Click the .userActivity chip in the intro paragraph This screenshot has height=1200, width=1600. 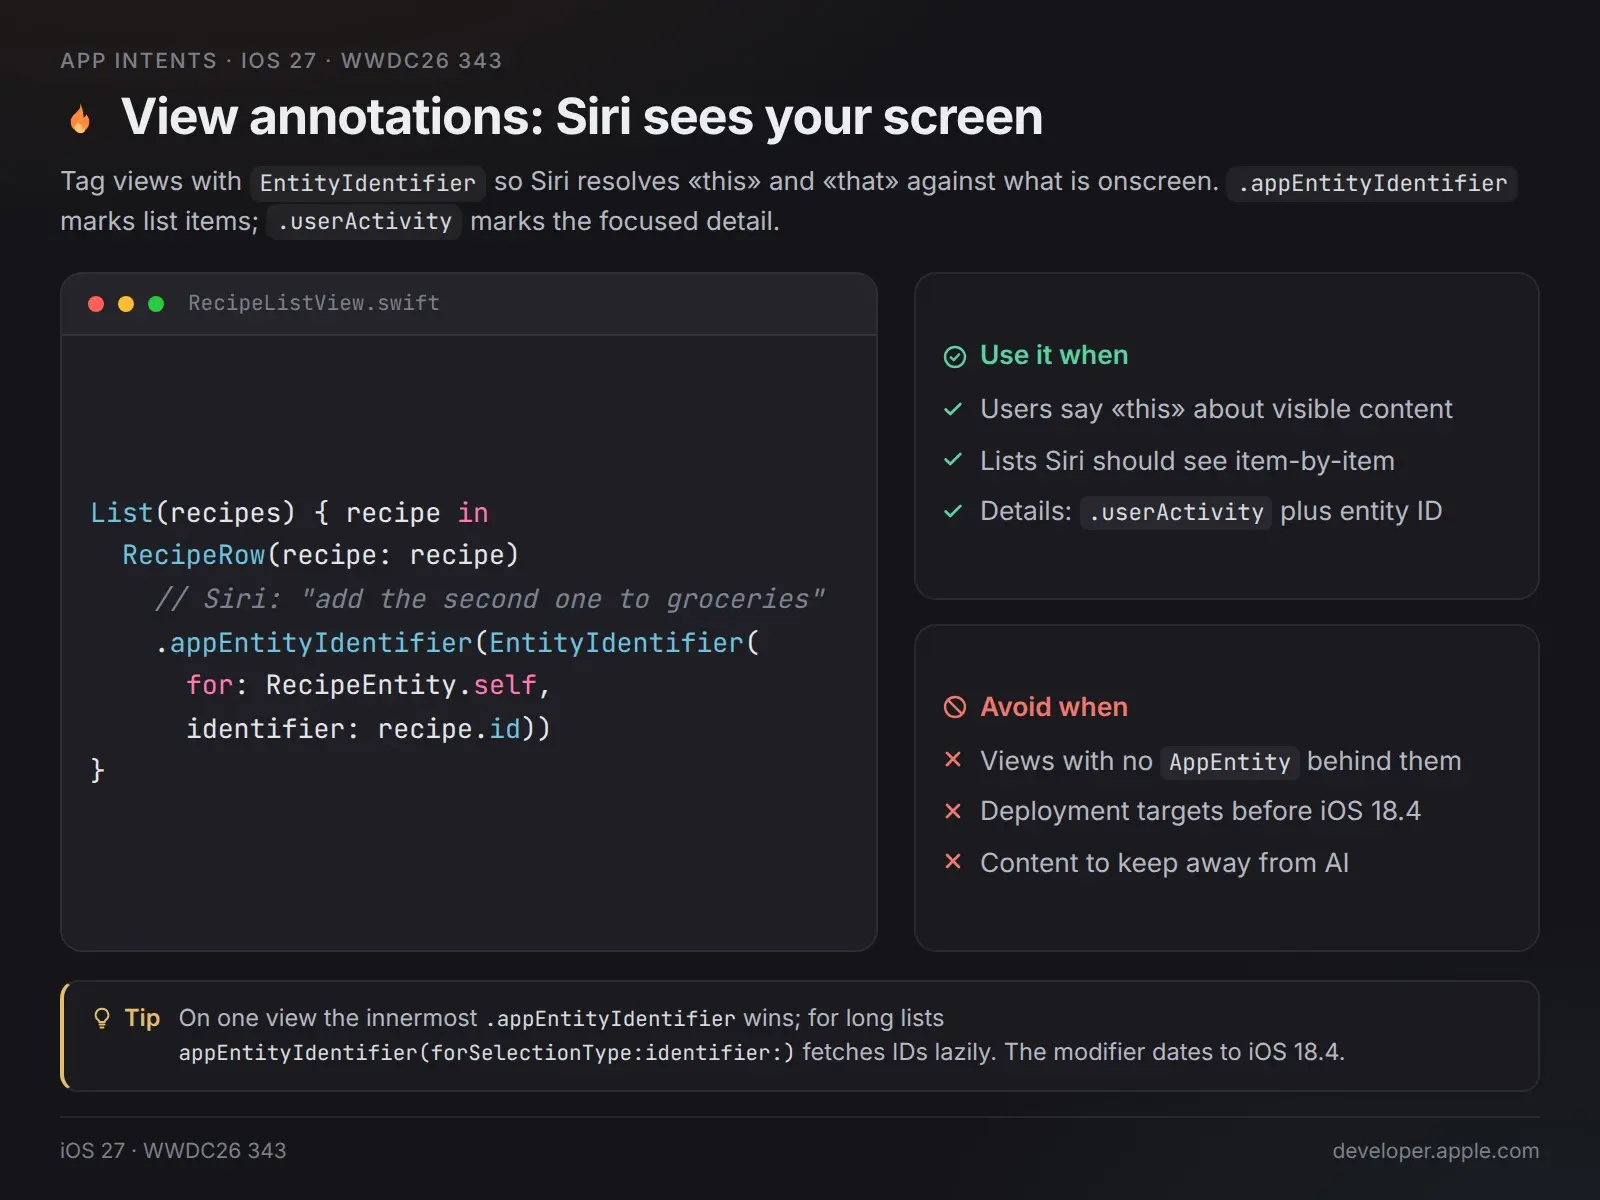pos(365,221)
